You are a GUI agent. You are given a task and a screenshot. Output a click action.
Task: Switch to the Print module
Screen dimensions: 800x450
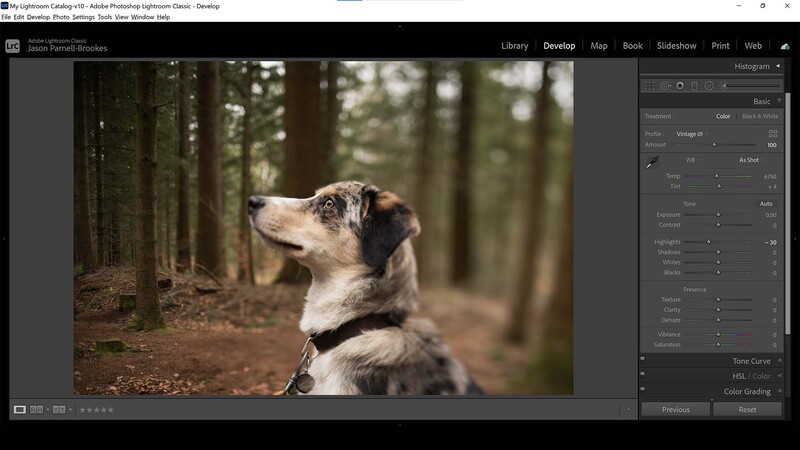pos(720,46)
